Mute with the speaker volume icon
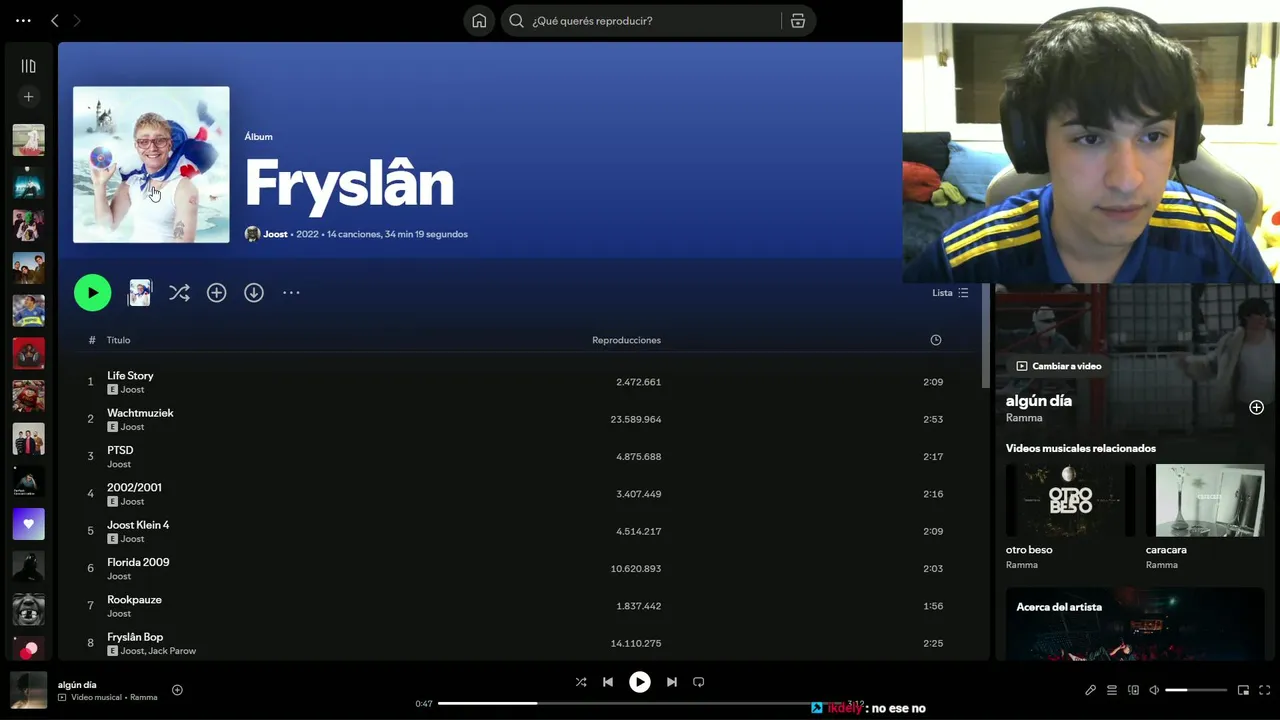 (x=1154, y=690)
